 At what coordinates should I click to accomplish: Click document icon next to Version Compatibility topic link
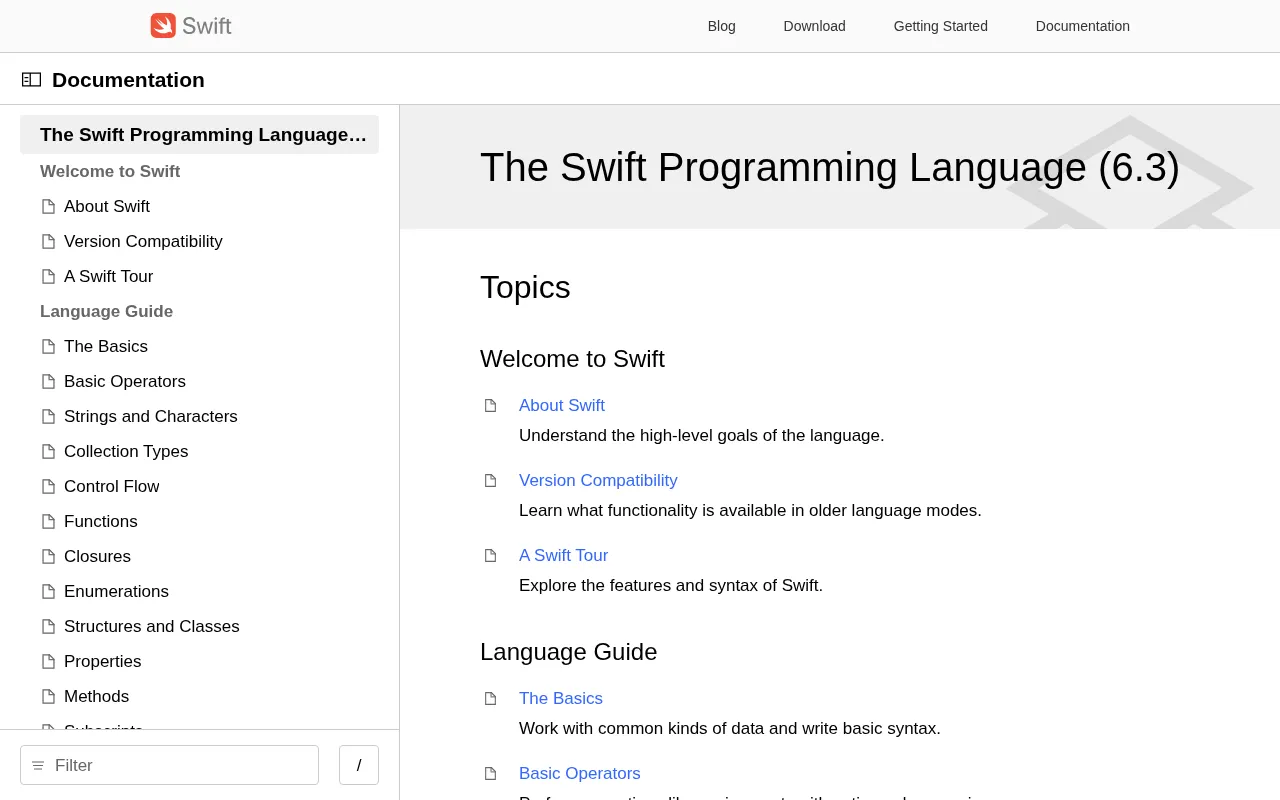pyautogui.click(x=490, y=481)
